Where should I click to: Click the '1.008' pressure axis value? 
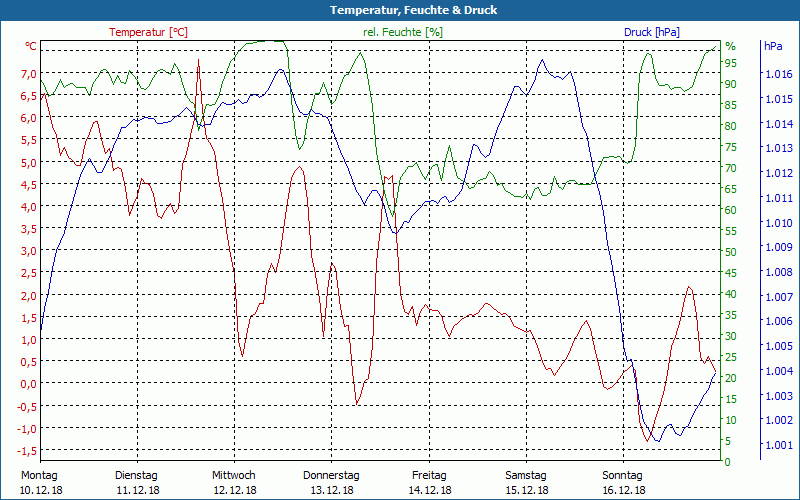click(779, 272)
